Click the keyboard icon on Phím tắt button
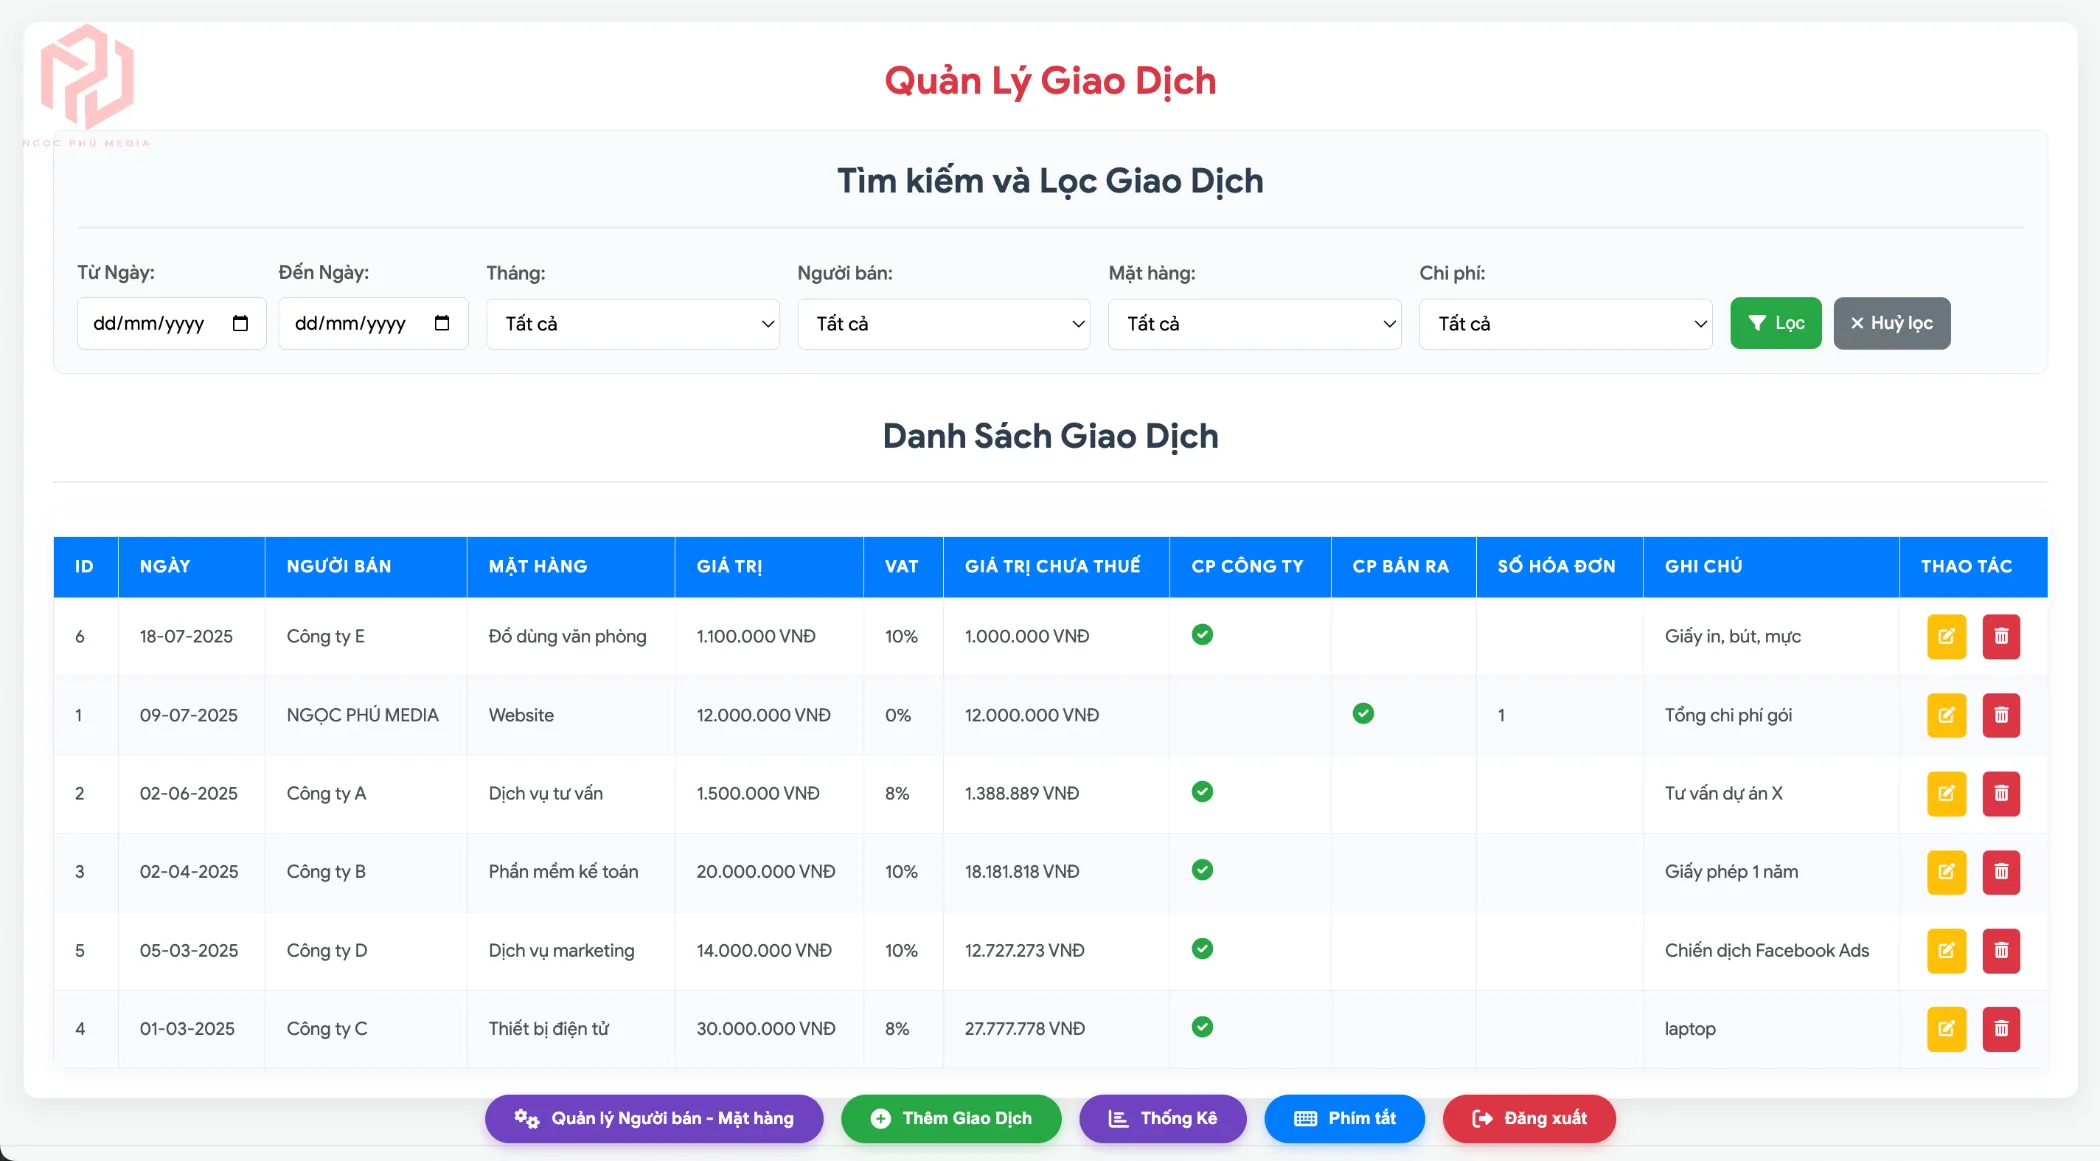 [1303, 1119]
